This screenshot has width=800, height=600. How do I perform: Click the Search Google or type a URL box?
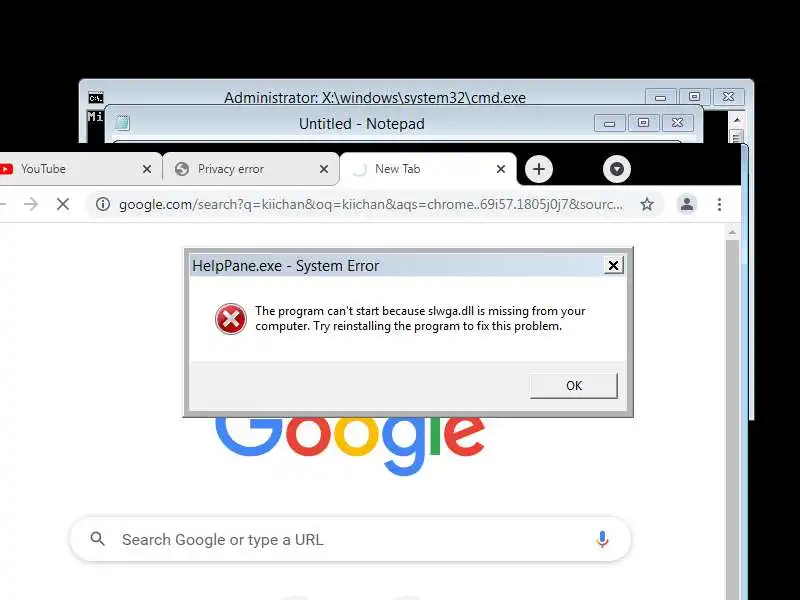coord(350,539)
